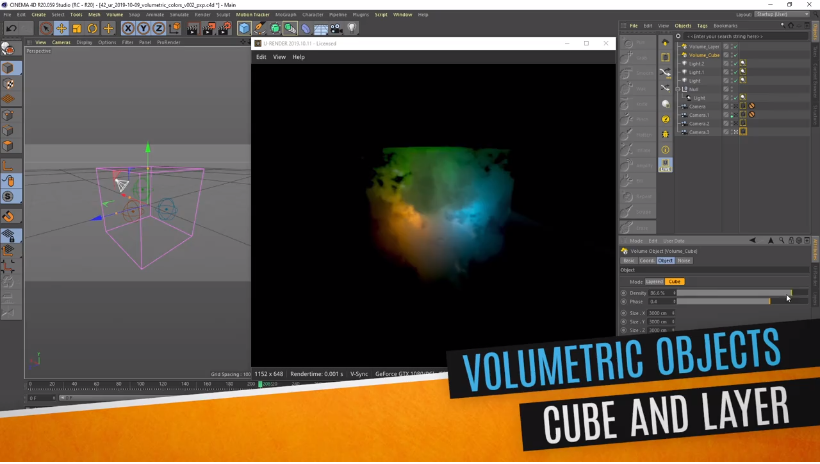Toggle render checkmark for Volume_Layer
This screenshot has width=820, height=464.
(x=735, y=46)
